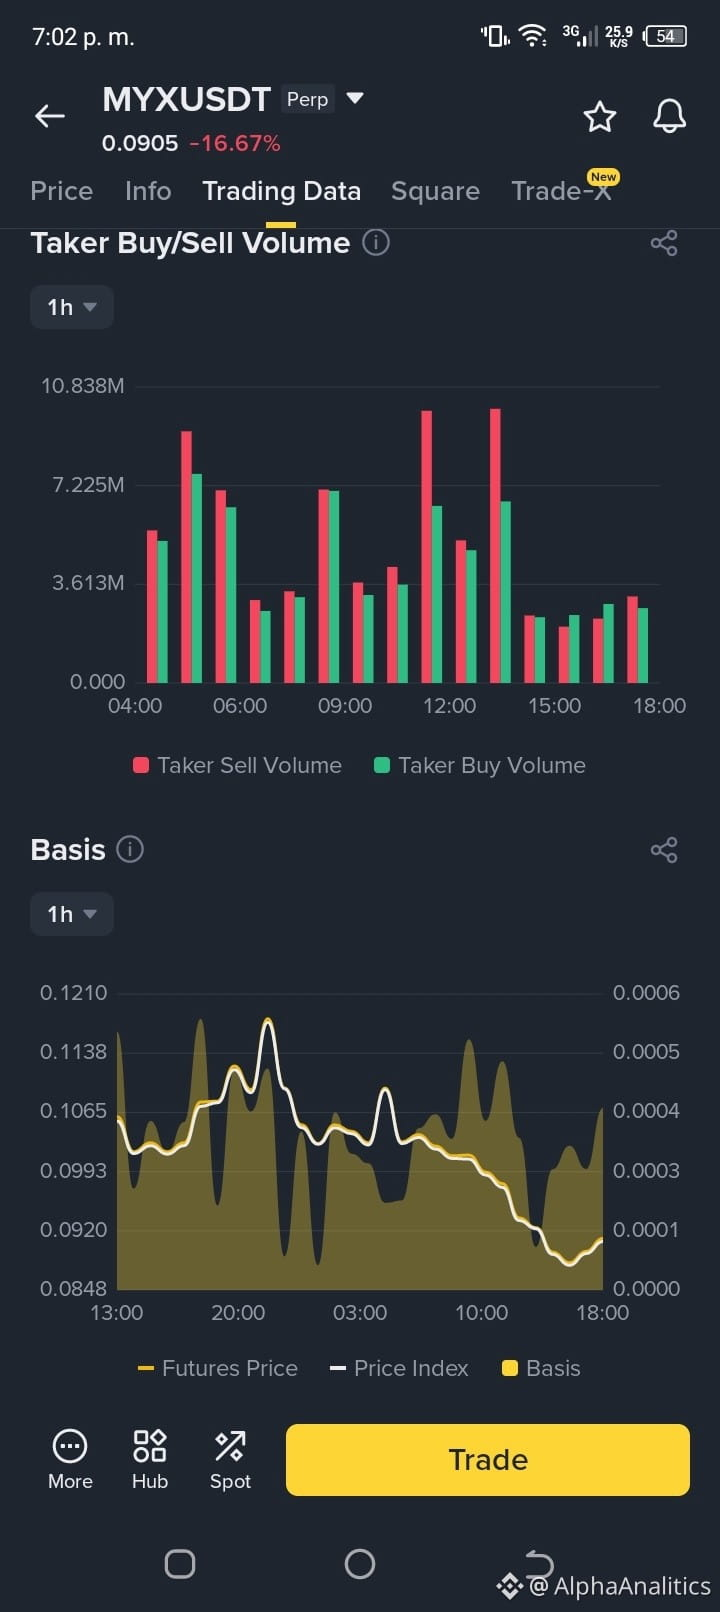Open the Square tab
Viewport: 720px width, 1612px height.
pyautogui.click(x=435, y=191)
